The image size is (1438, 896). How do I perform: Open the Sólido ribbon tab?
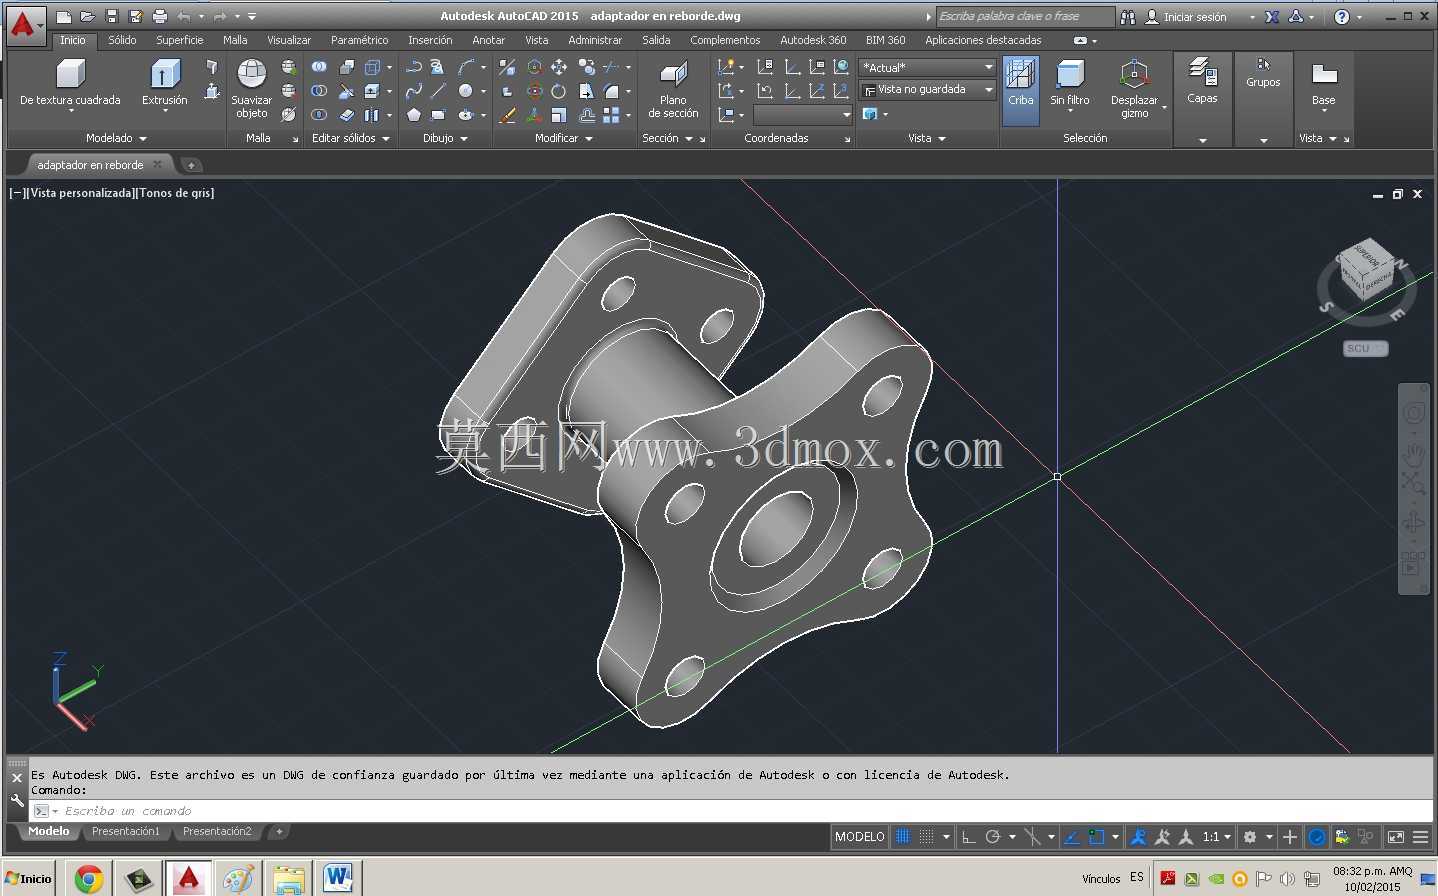122,40
